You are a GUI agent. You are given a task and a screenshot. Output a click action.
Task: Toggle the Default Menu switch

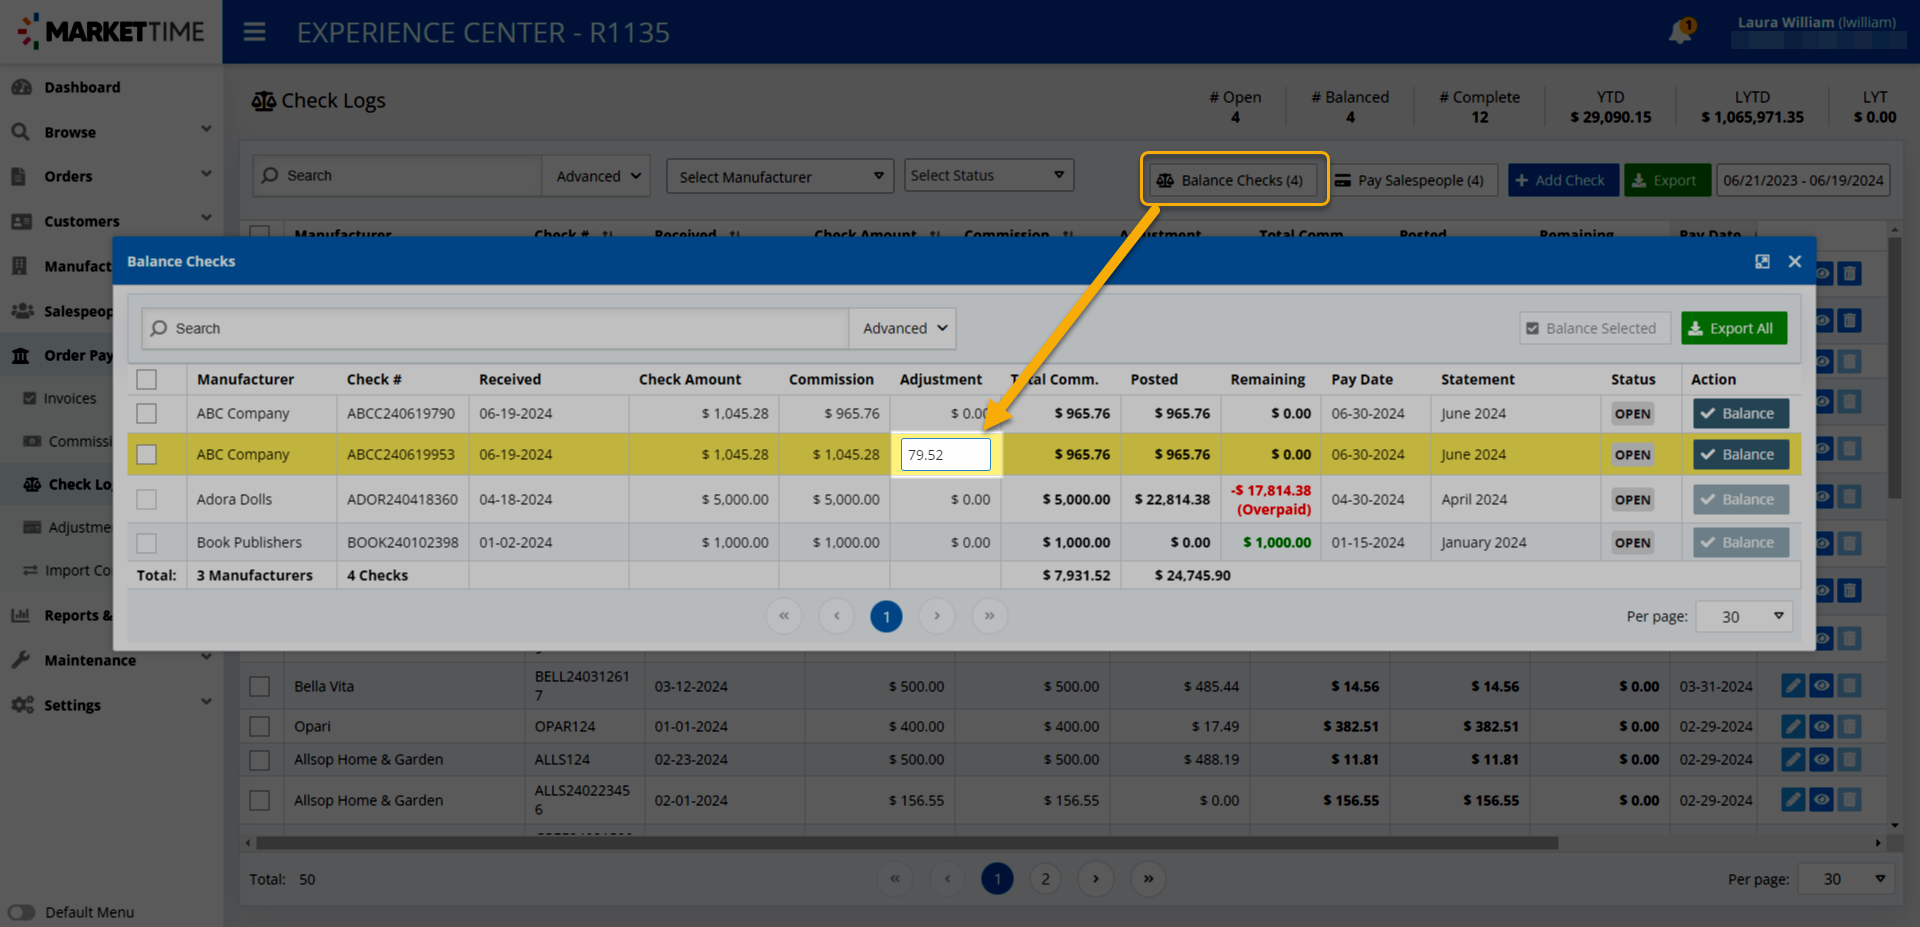point(21,912)
